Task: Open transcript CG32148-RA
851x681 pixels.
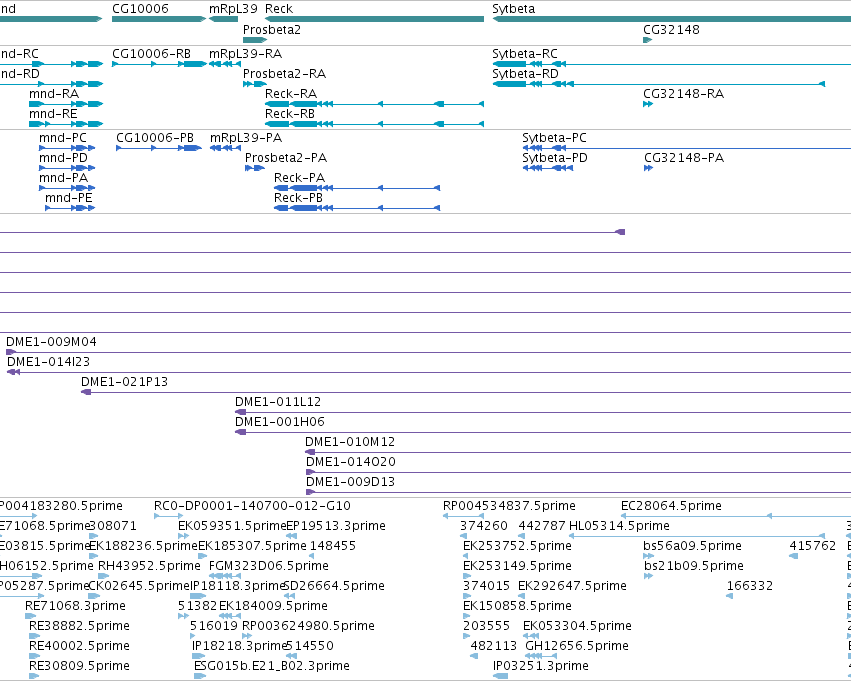Action: click(x=683, y=93)
